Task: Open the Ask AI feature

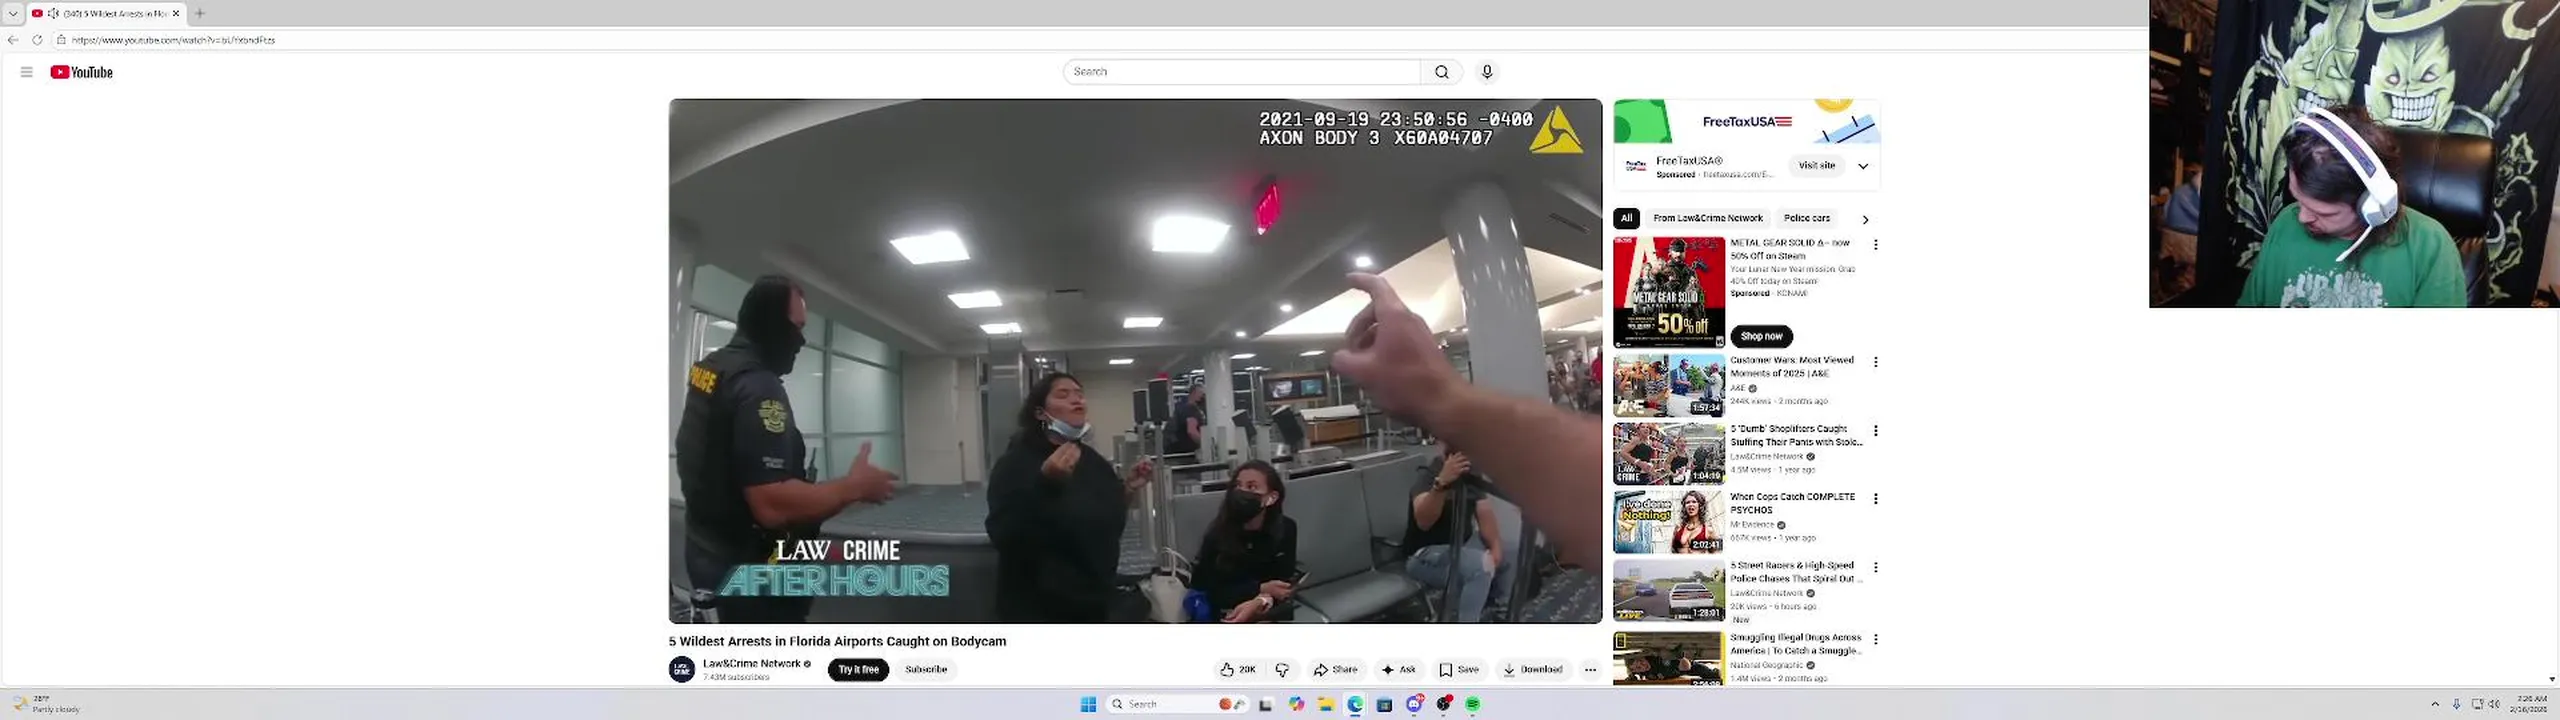Action: (1398, 670)
